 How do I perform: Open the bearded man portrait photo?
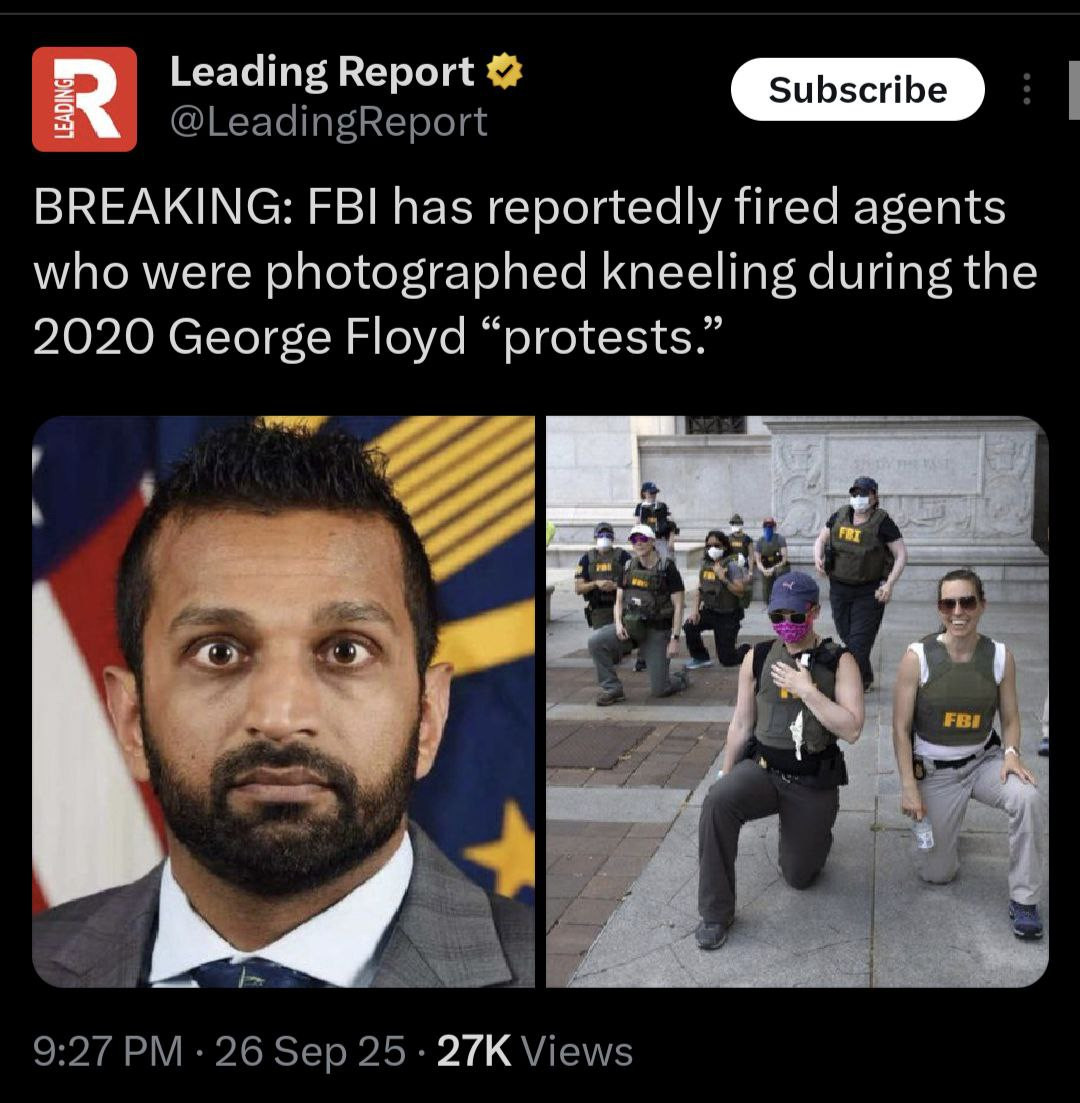point(284,701)
